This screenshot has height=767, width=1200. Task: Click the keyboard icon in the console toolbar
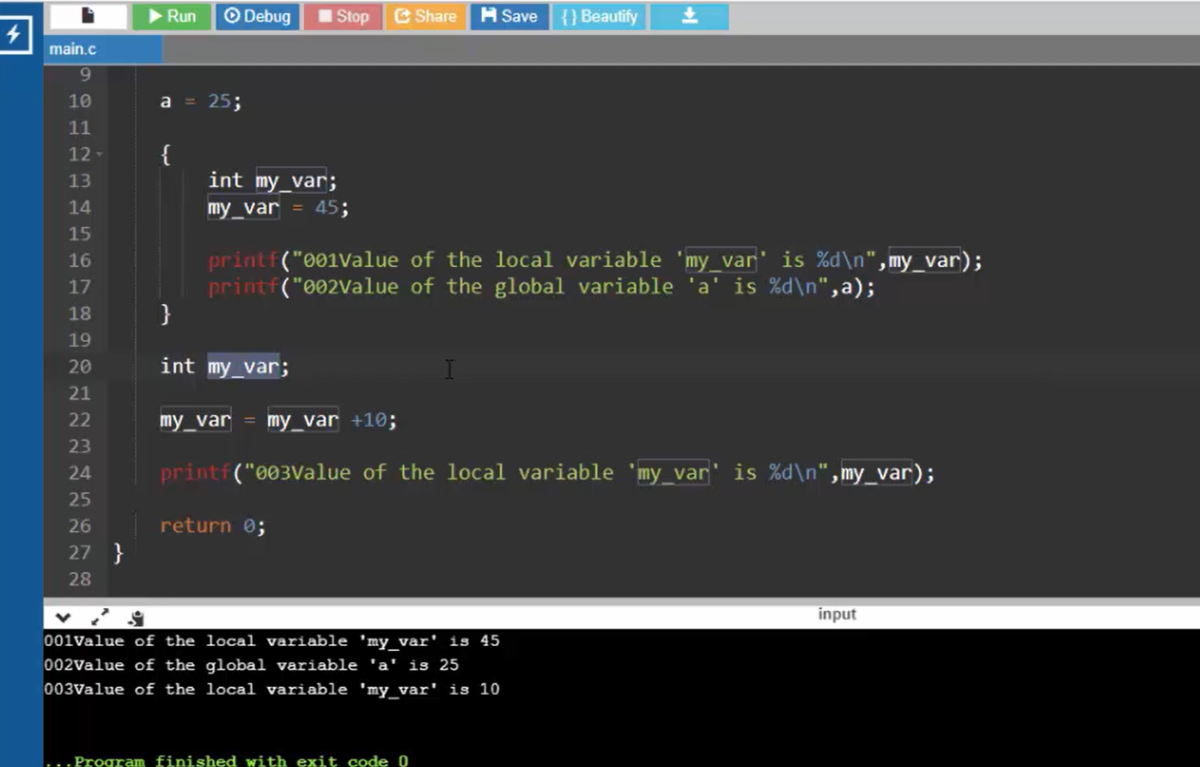click(135, 618)
